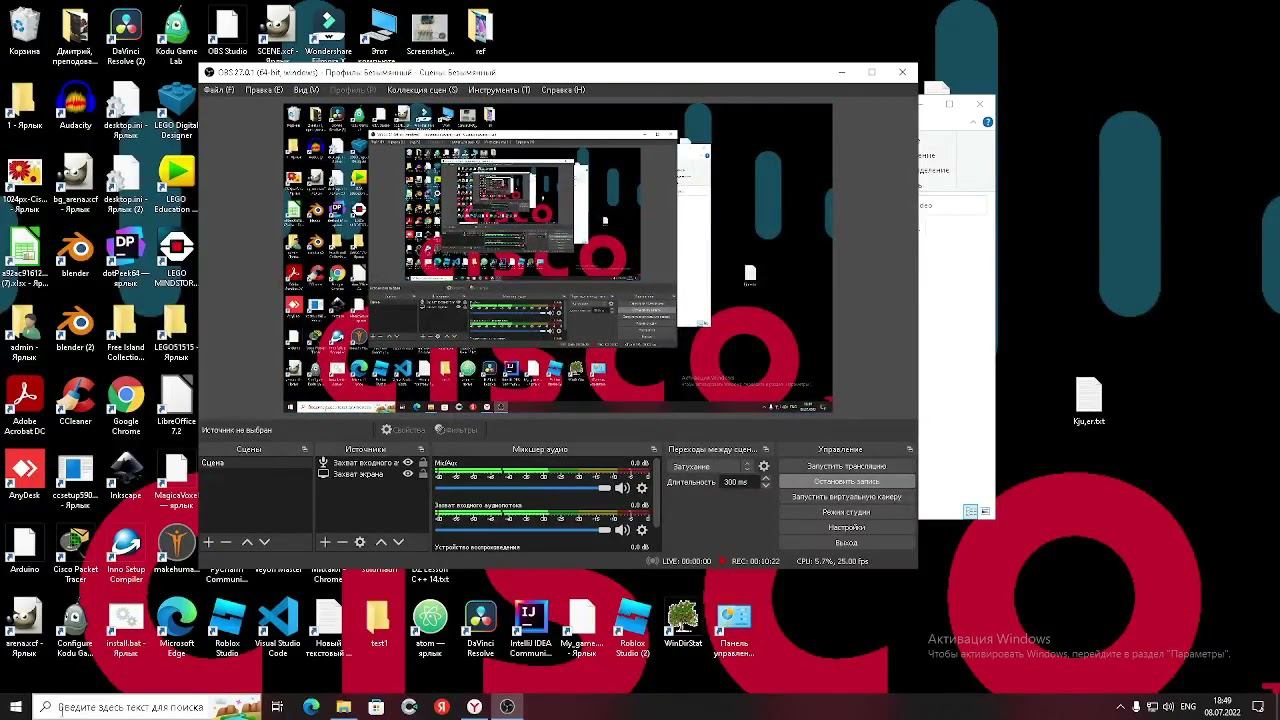Open the Kodu Game Lab desktop icon
Screen dimensions: 1280x720
pyautogui.click(x=176, y=37)
